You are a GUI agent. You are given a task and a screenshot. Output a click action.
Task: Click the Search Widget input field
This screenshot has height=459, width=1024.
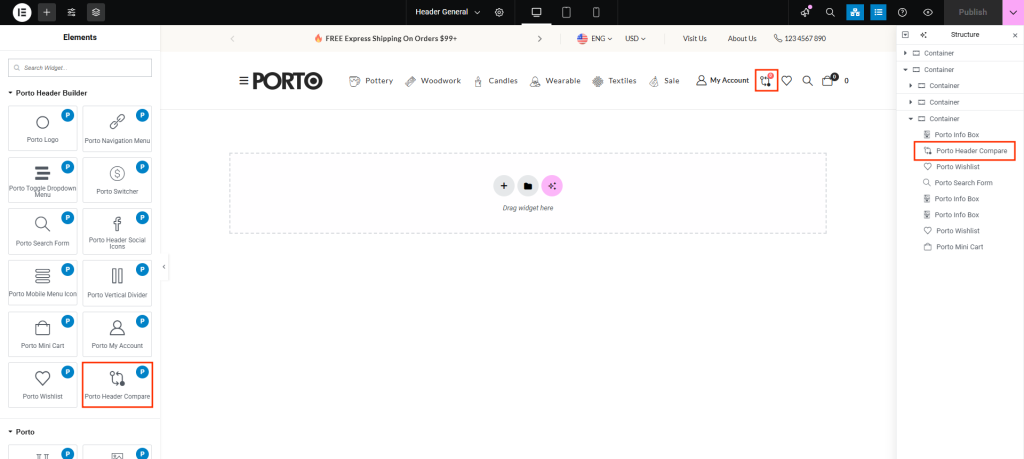(x=80, y=68)
